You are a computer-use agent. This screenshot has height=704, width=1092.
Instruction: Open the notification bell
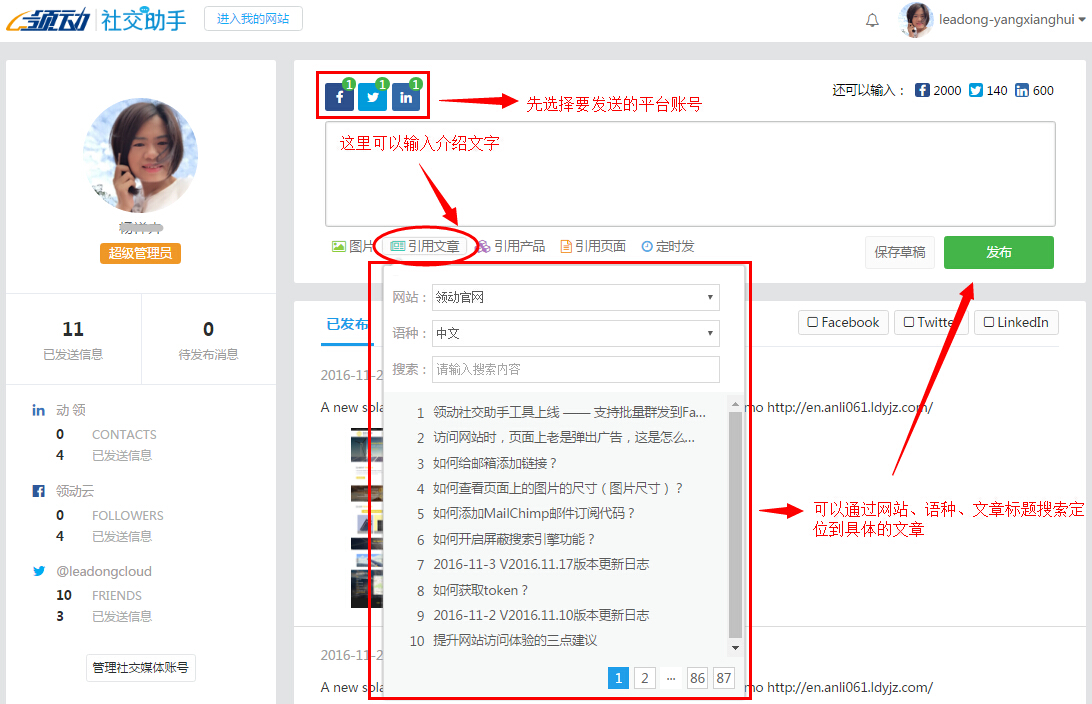872,20
